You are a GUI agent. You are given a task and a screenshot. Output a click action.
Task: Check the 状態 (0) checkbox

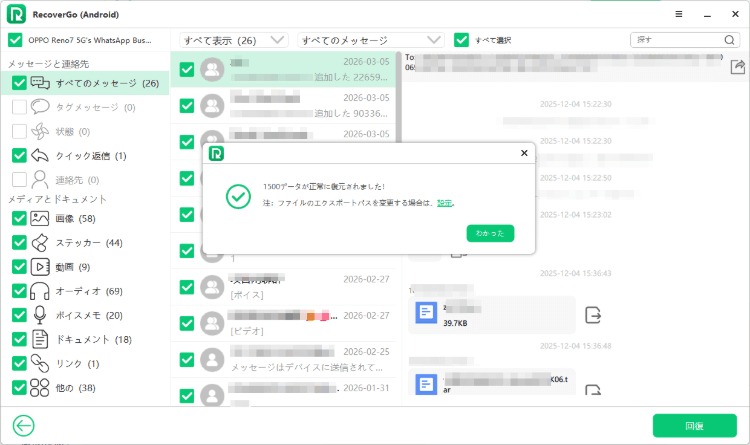point(19,132)
